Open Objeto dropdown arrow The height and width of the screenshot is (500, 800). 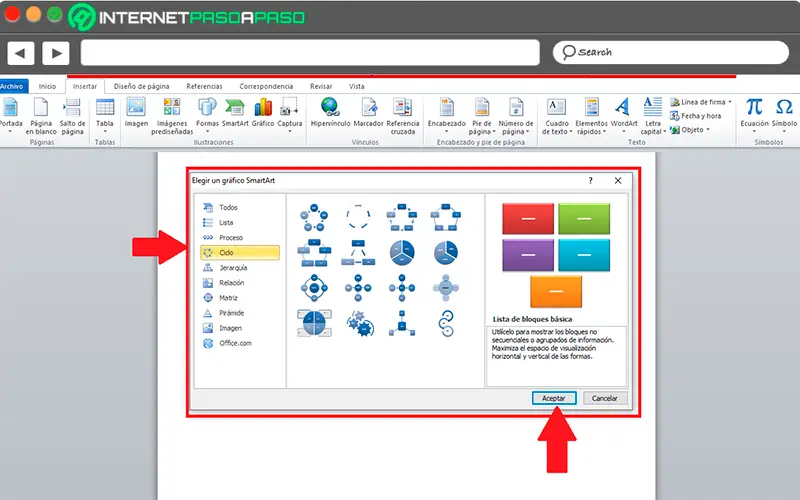(708, 130)
